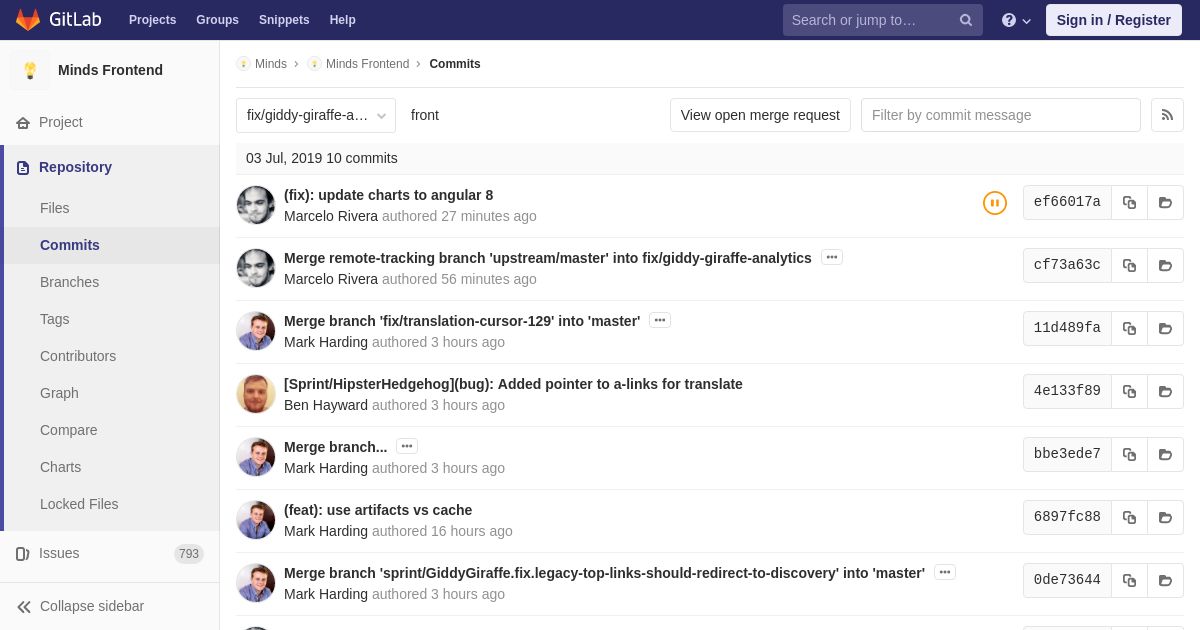Click Minds Frontend breadcrumb link
This screenshot has width=1200, height=630.
[367, 64]
